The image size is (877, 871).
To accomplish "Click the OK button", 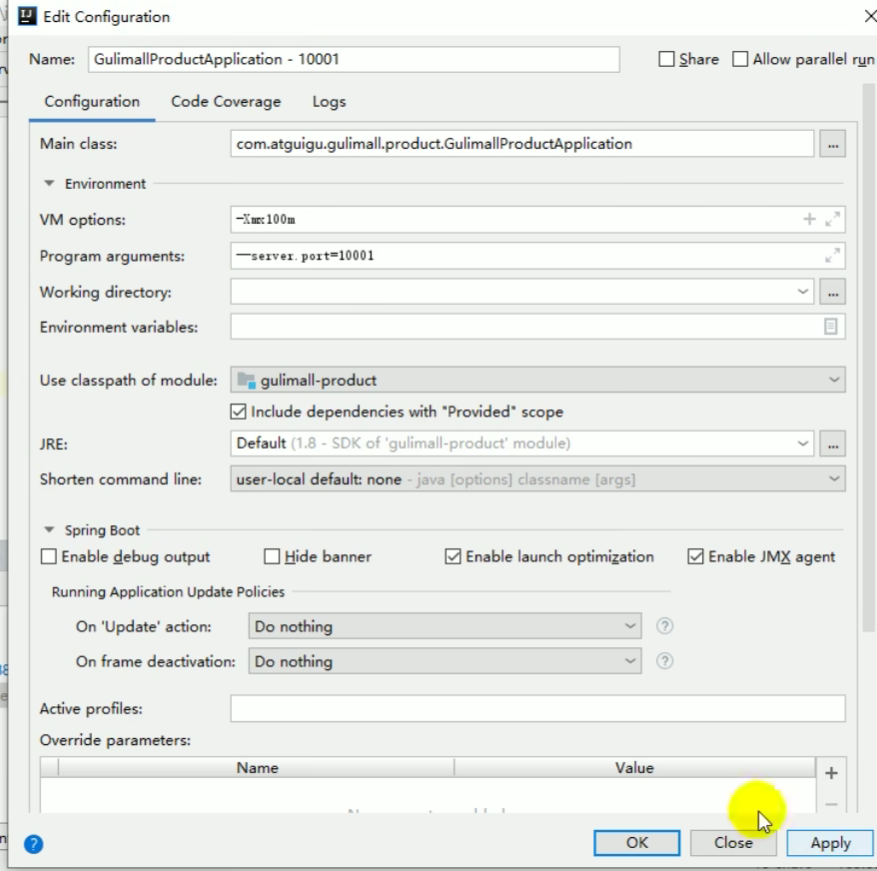I will (x=636, y=843).
